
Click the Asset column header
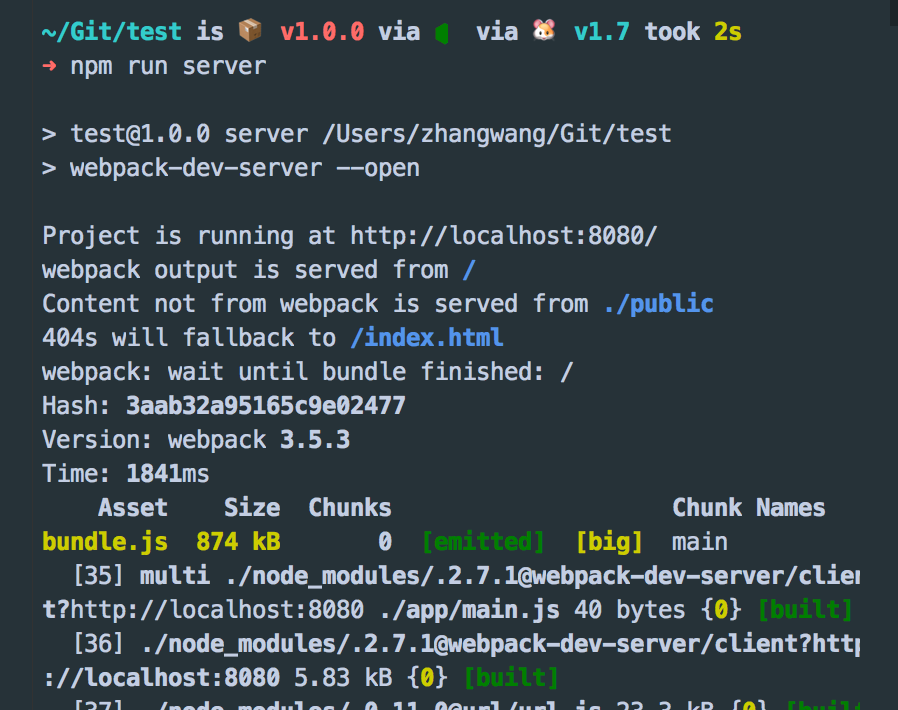[133, 508]
